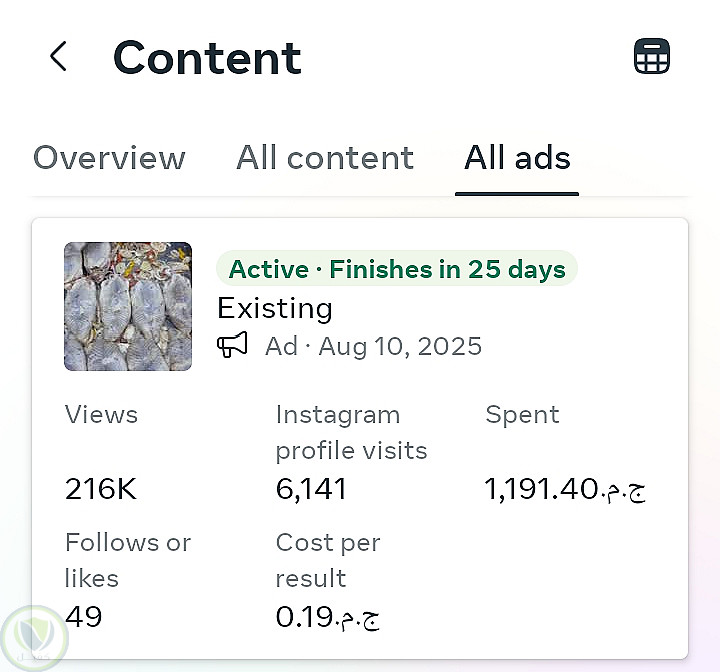This screenshot has height=672, width=720.
Task: Open the fish ad thumbnail image
Action: [128, 307]
